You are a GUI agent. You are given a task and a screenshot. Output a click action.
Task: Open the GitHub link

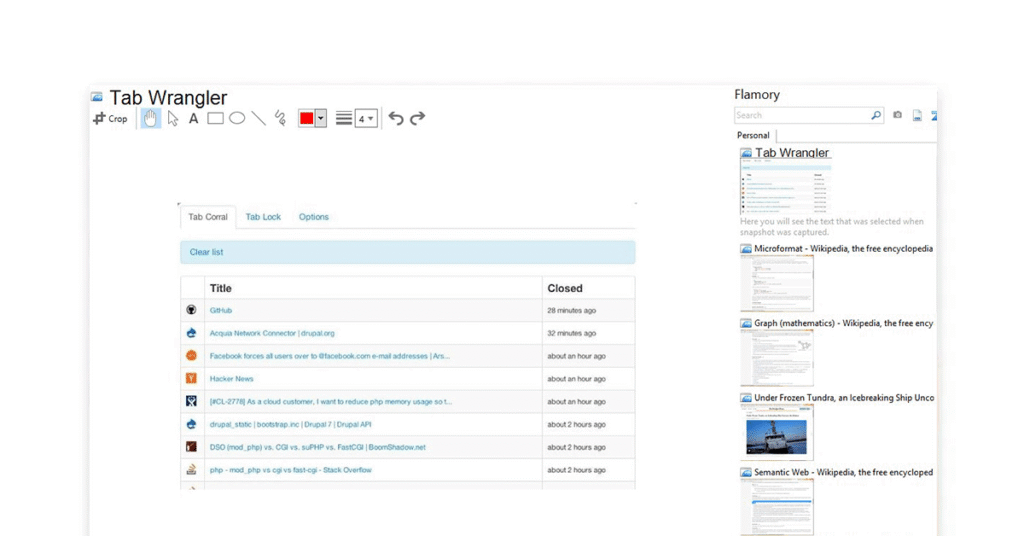click(221, 310)
